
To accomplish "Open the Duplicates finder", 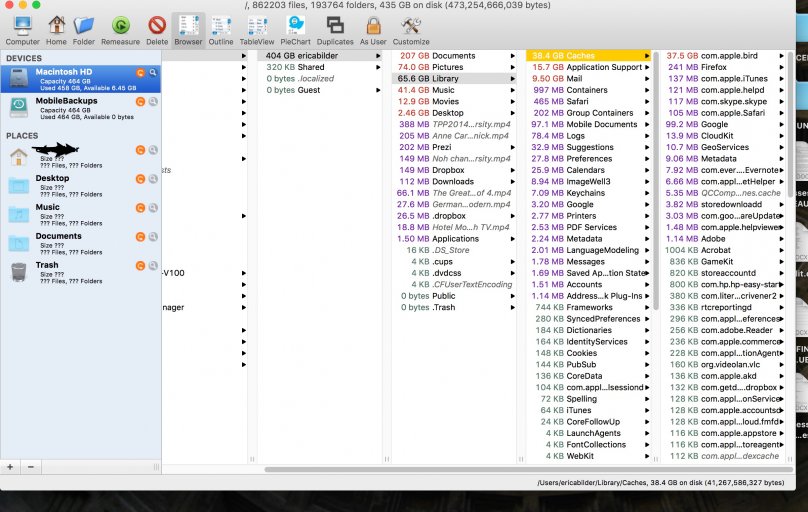I will click(x=335, y=27).
